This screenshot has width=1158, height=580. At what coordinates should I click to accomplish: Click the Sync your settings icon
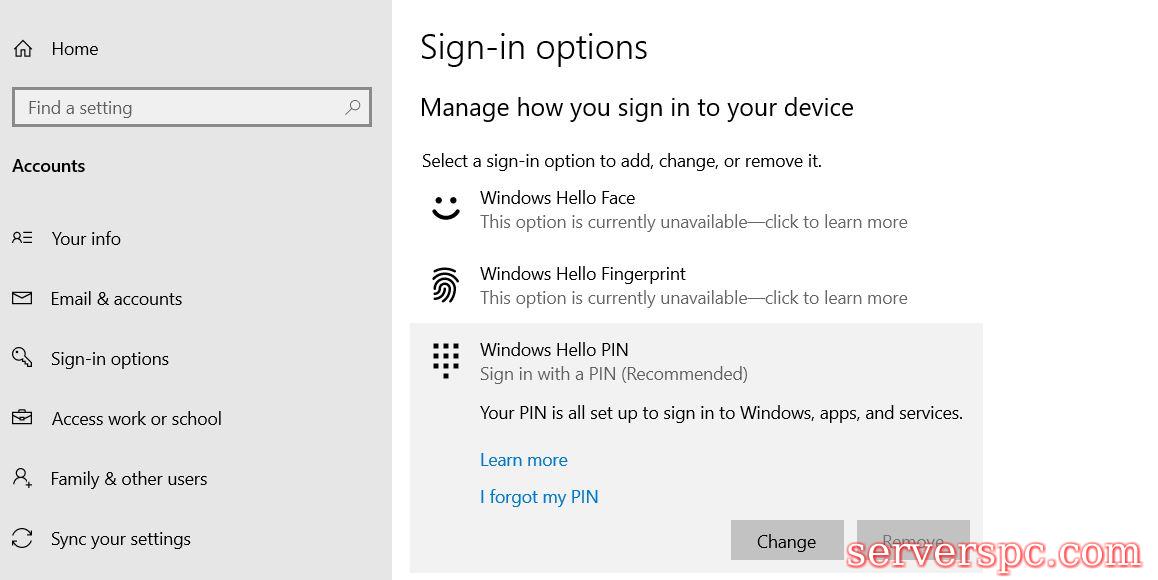22,538
